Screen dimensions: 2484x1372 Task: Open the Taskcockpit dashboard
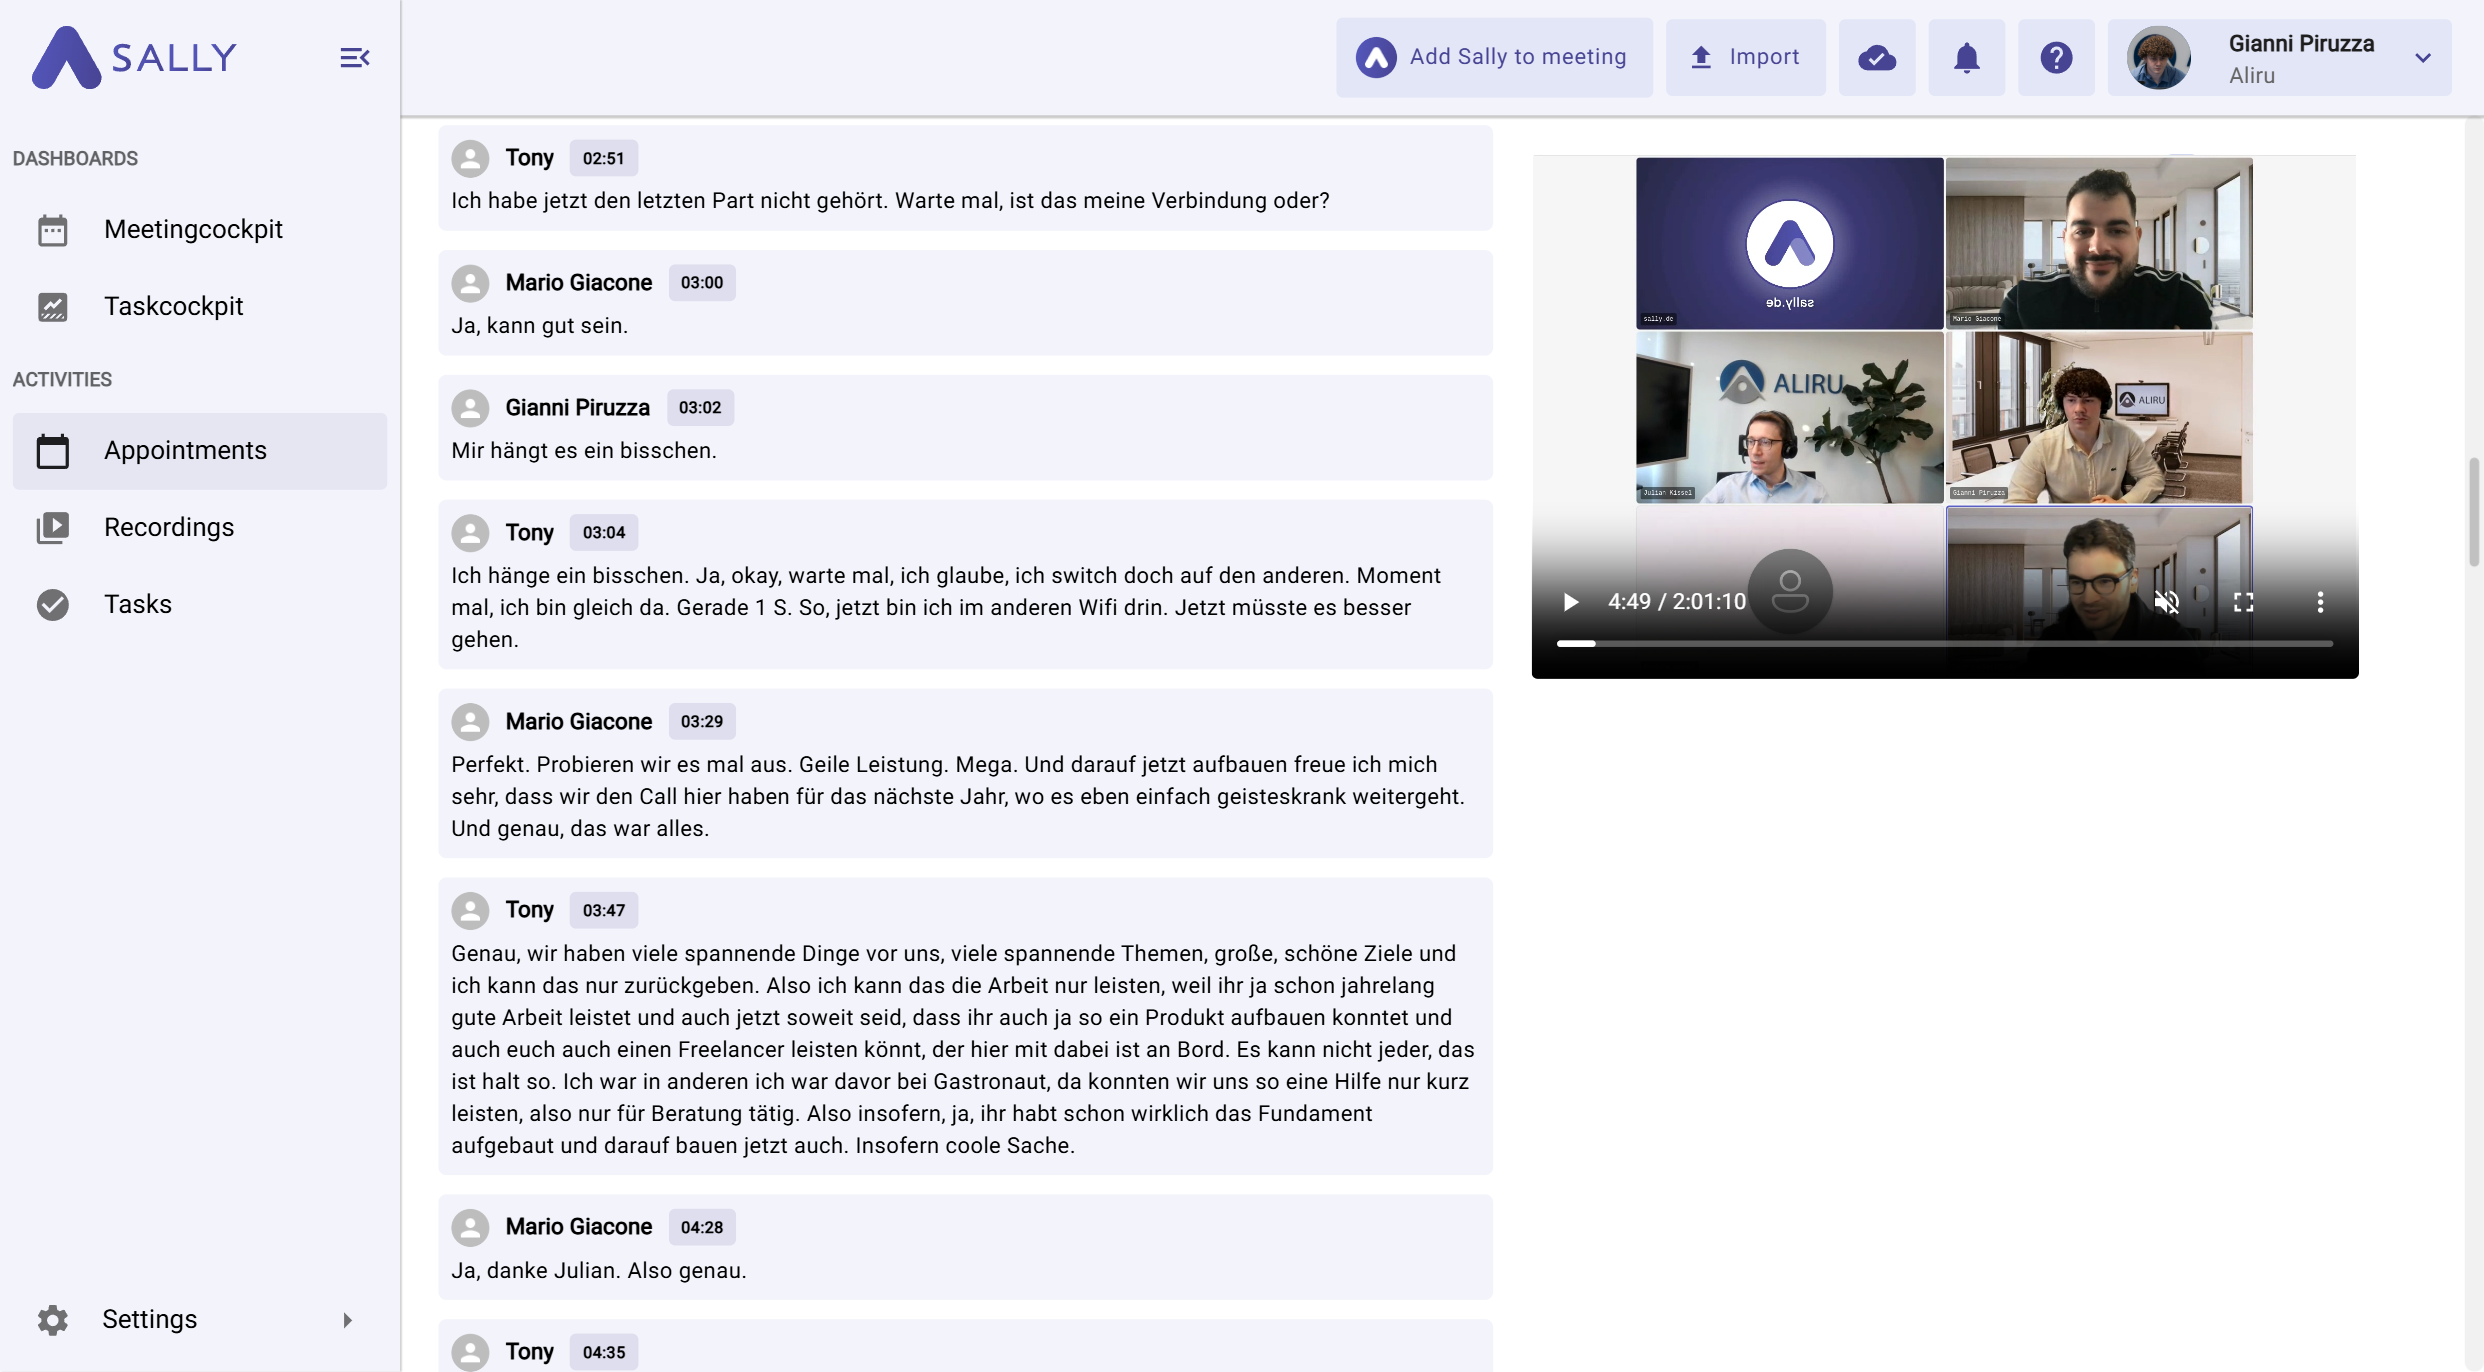[x=174, y=306]
